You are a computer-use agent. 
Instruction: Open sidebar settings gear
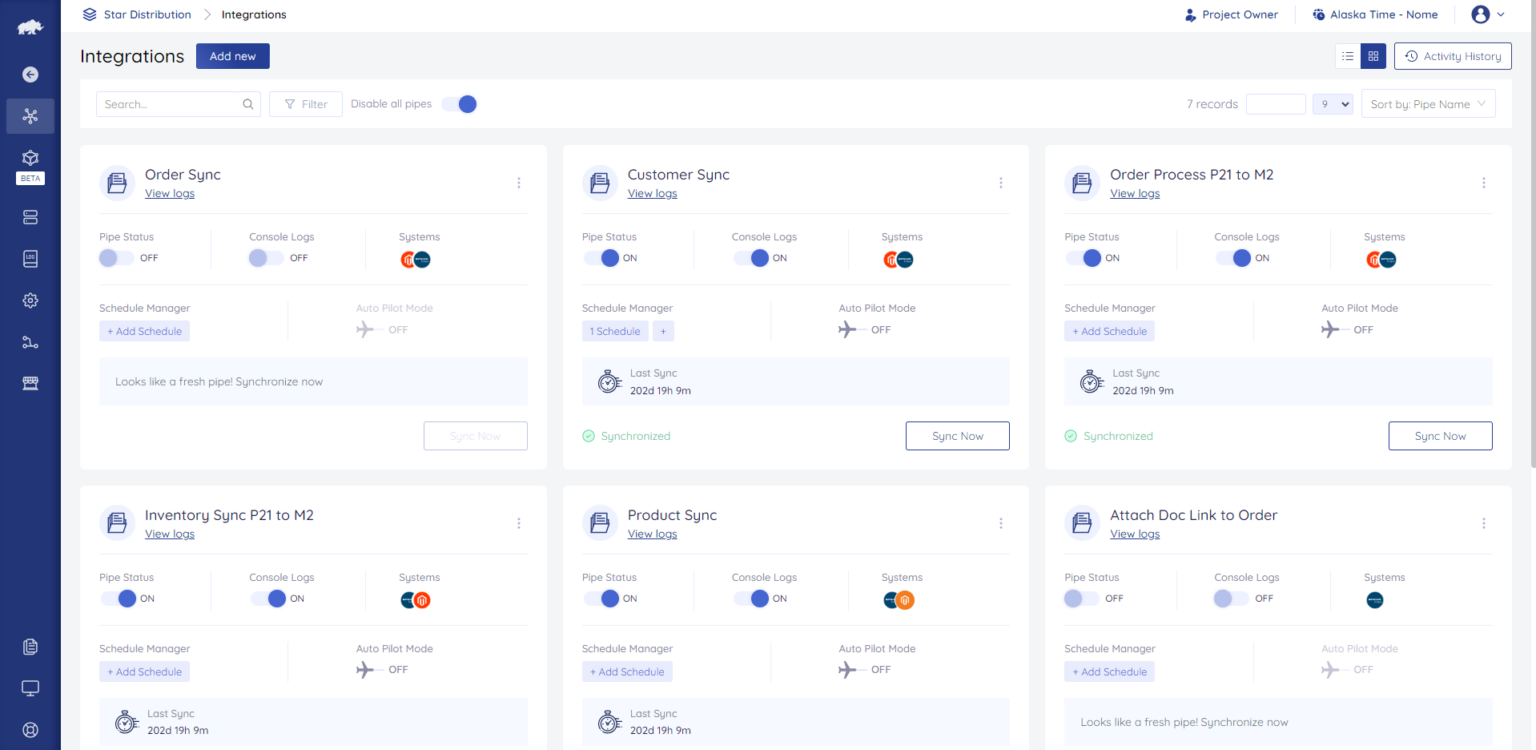coord(30,300)
